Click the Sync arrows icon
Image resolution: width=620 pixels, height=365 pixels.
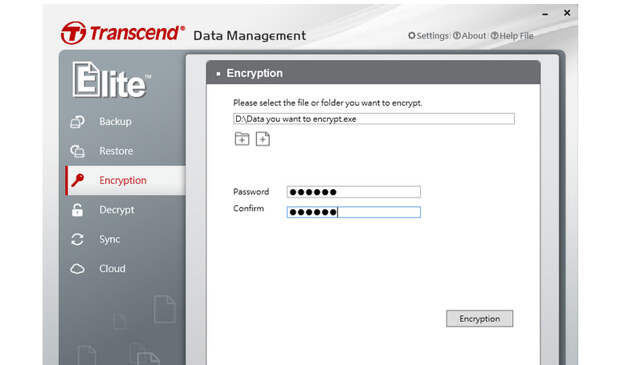tap(78, 239)
